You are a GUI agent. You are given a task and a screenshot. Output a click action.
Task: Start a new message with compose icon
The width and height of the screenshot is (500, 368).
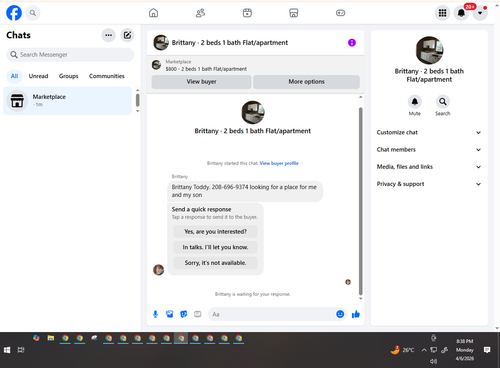click(127, 35)
